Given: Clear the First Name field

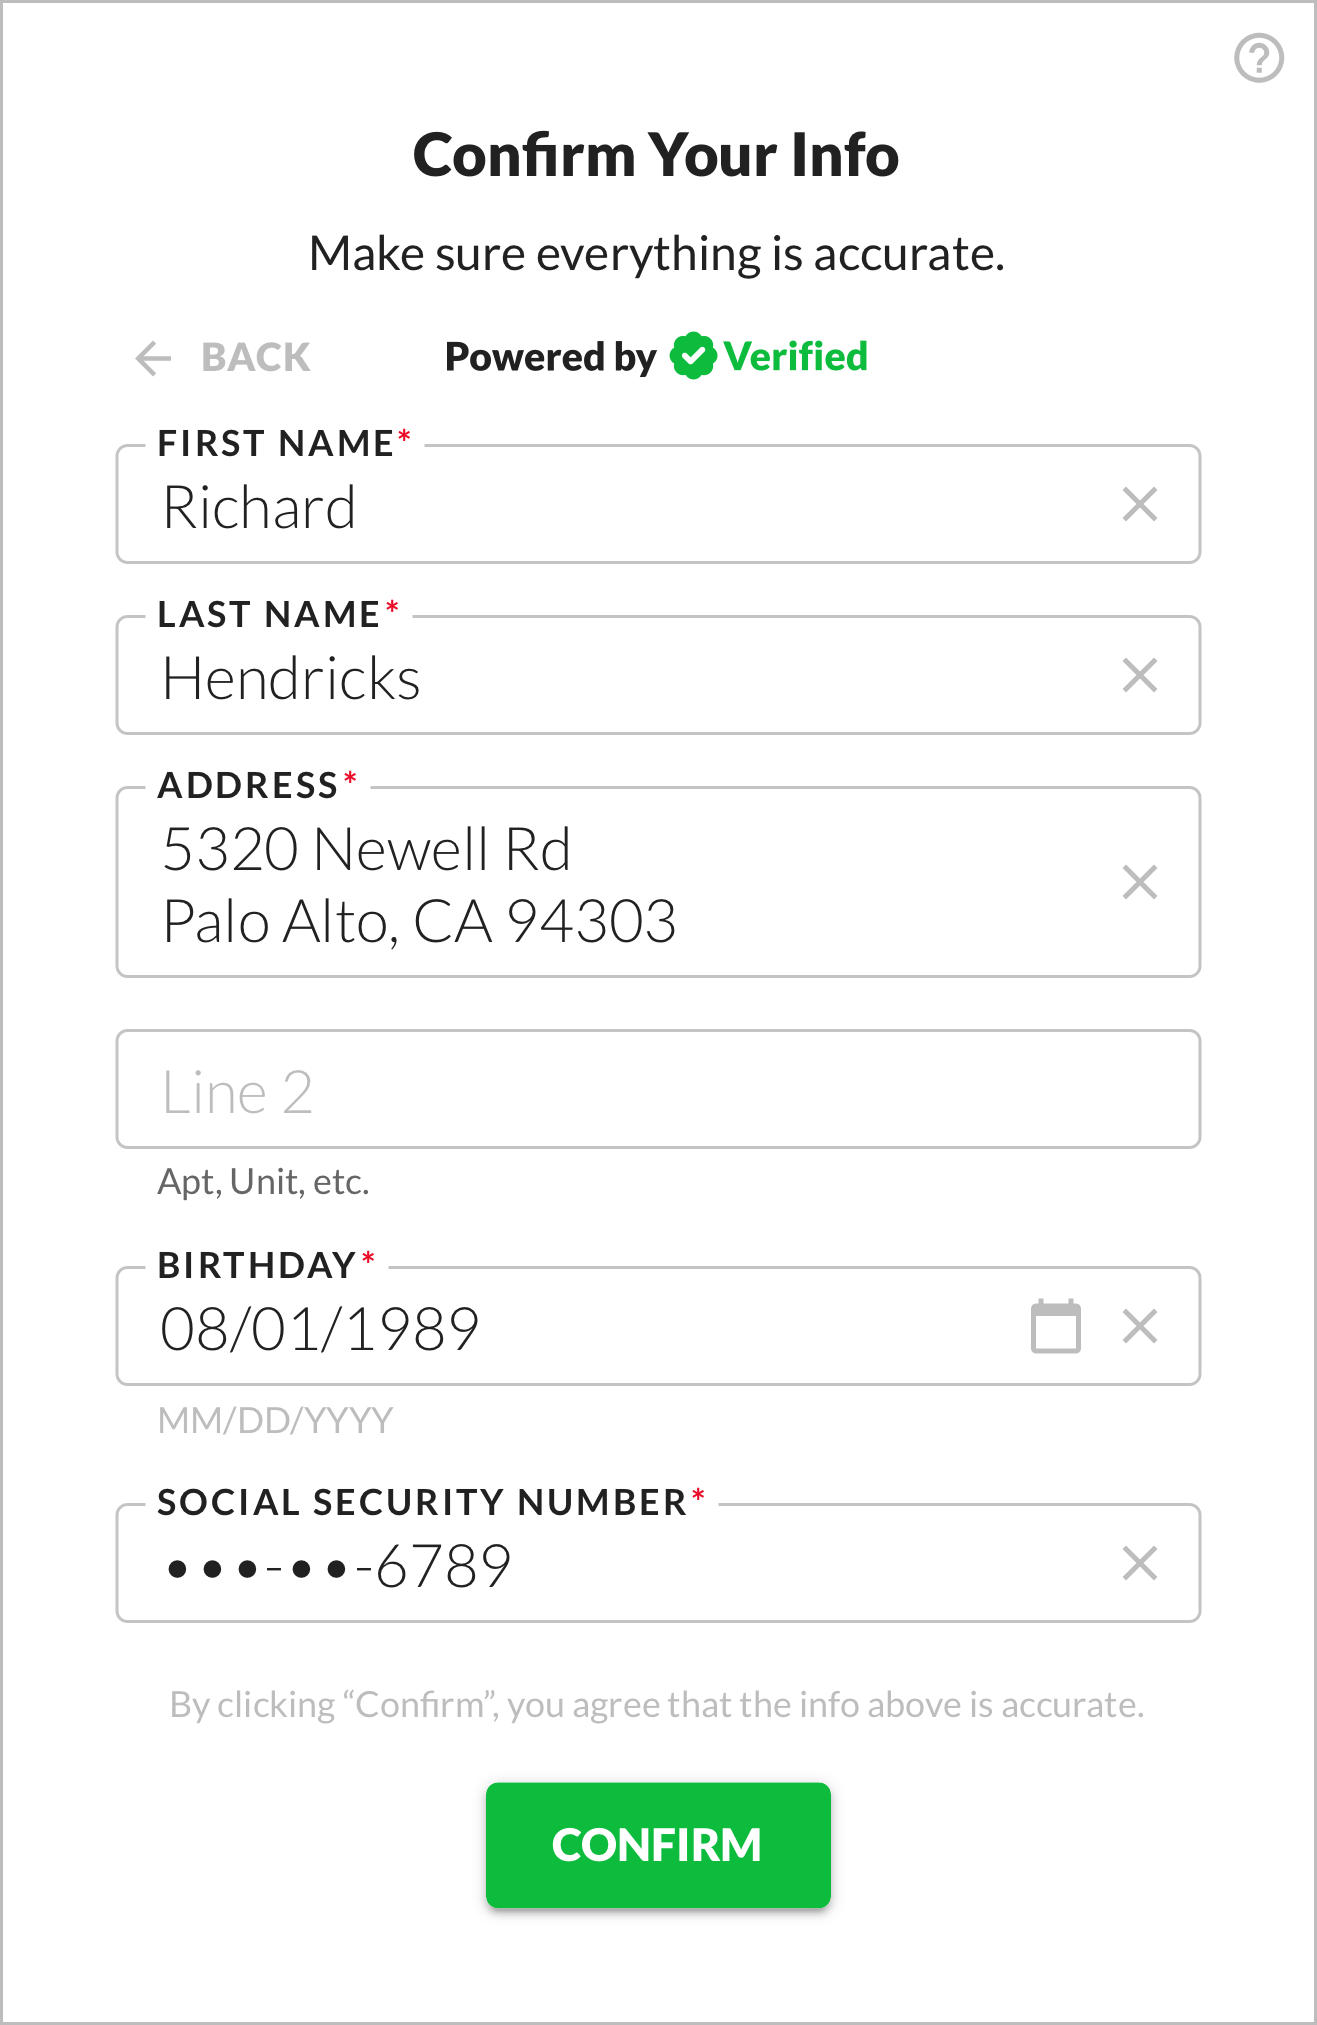Looking at the screenshot, I should 1139,505.
